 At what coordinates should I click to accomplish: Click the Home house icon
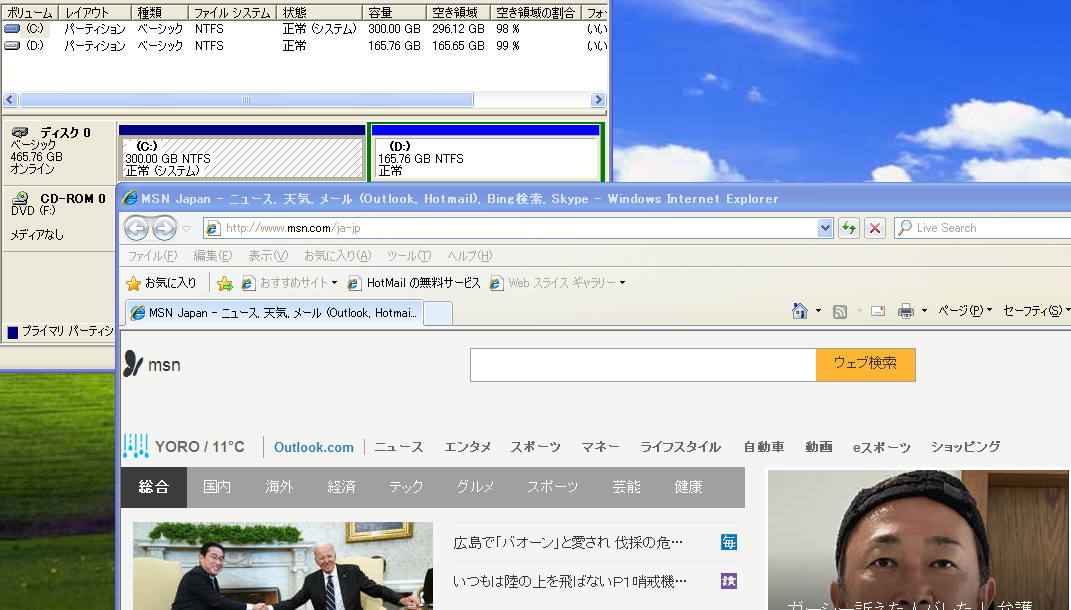[x=800, y=311]
